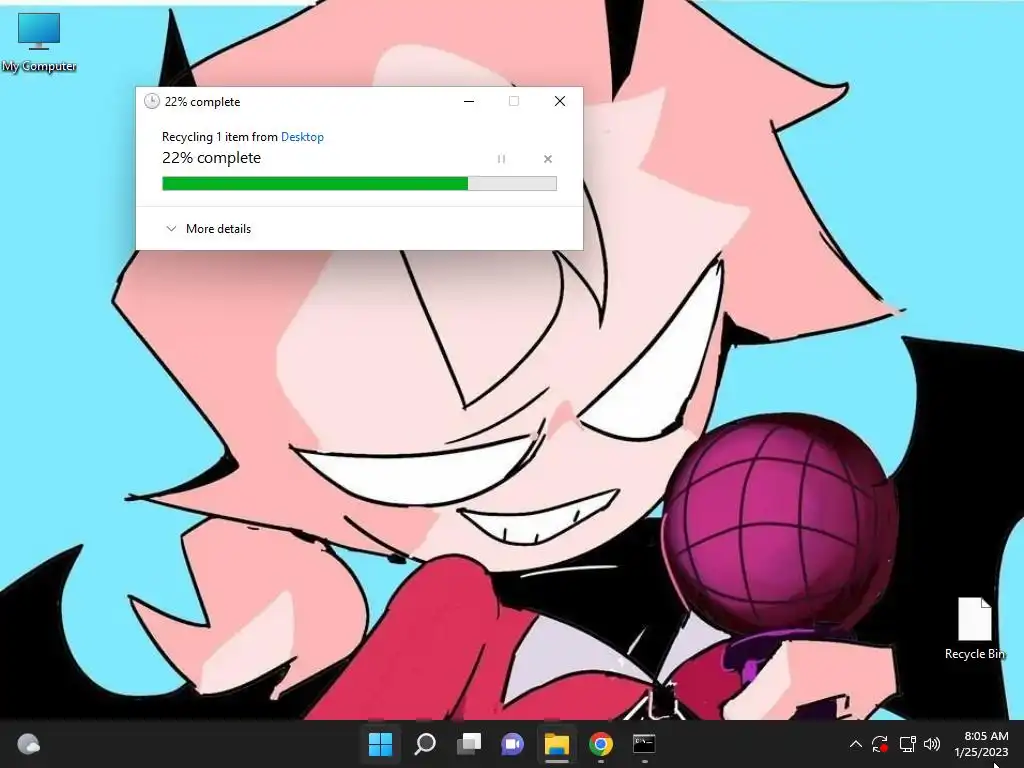Cancel the recycling operation with the small X
Image resolution: width=1024 pixels, height=768 pixels.
click(548, 159)
